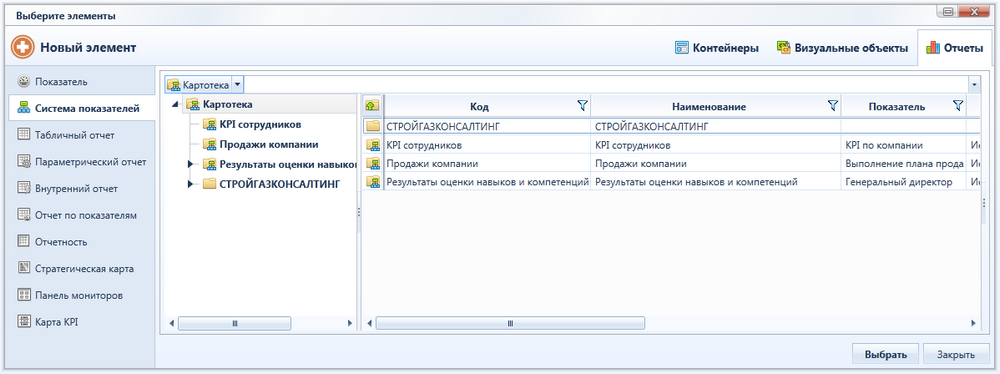Click the Стратегическая карта icon
Image resolution: width=1000 pixels, height=374 pixels.
[x=24, y=268]
